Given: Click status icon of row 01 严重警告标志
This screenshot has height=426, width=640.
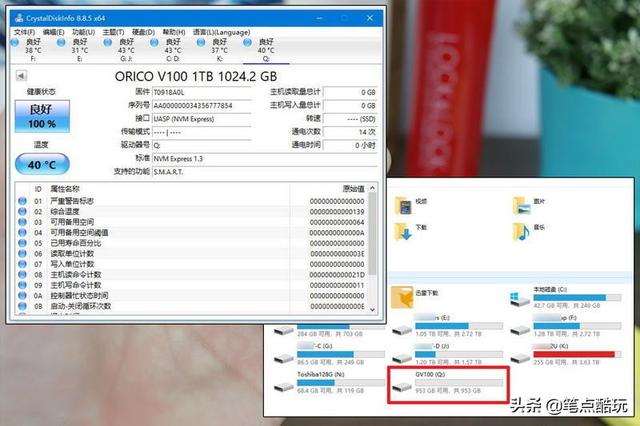Looking at the screenshot, I should coord(22,201).
